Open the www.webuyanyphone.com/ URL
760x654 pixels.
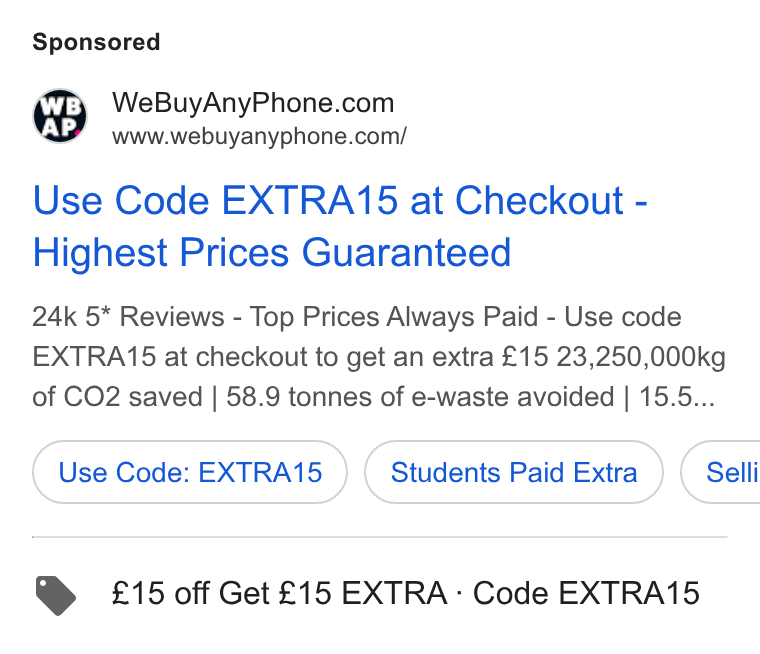point(259,136)
